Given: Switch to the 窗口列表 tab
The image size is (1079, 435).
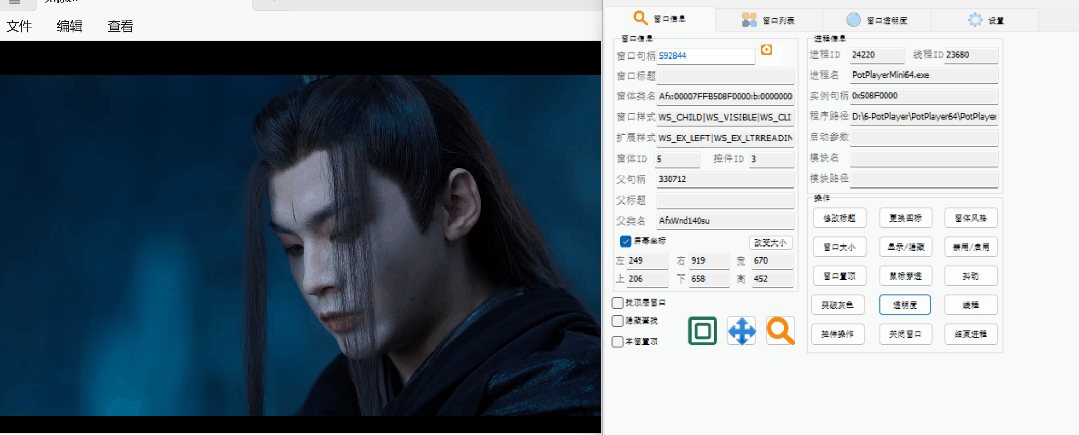Looking at the screenshot, I should 768,21.
